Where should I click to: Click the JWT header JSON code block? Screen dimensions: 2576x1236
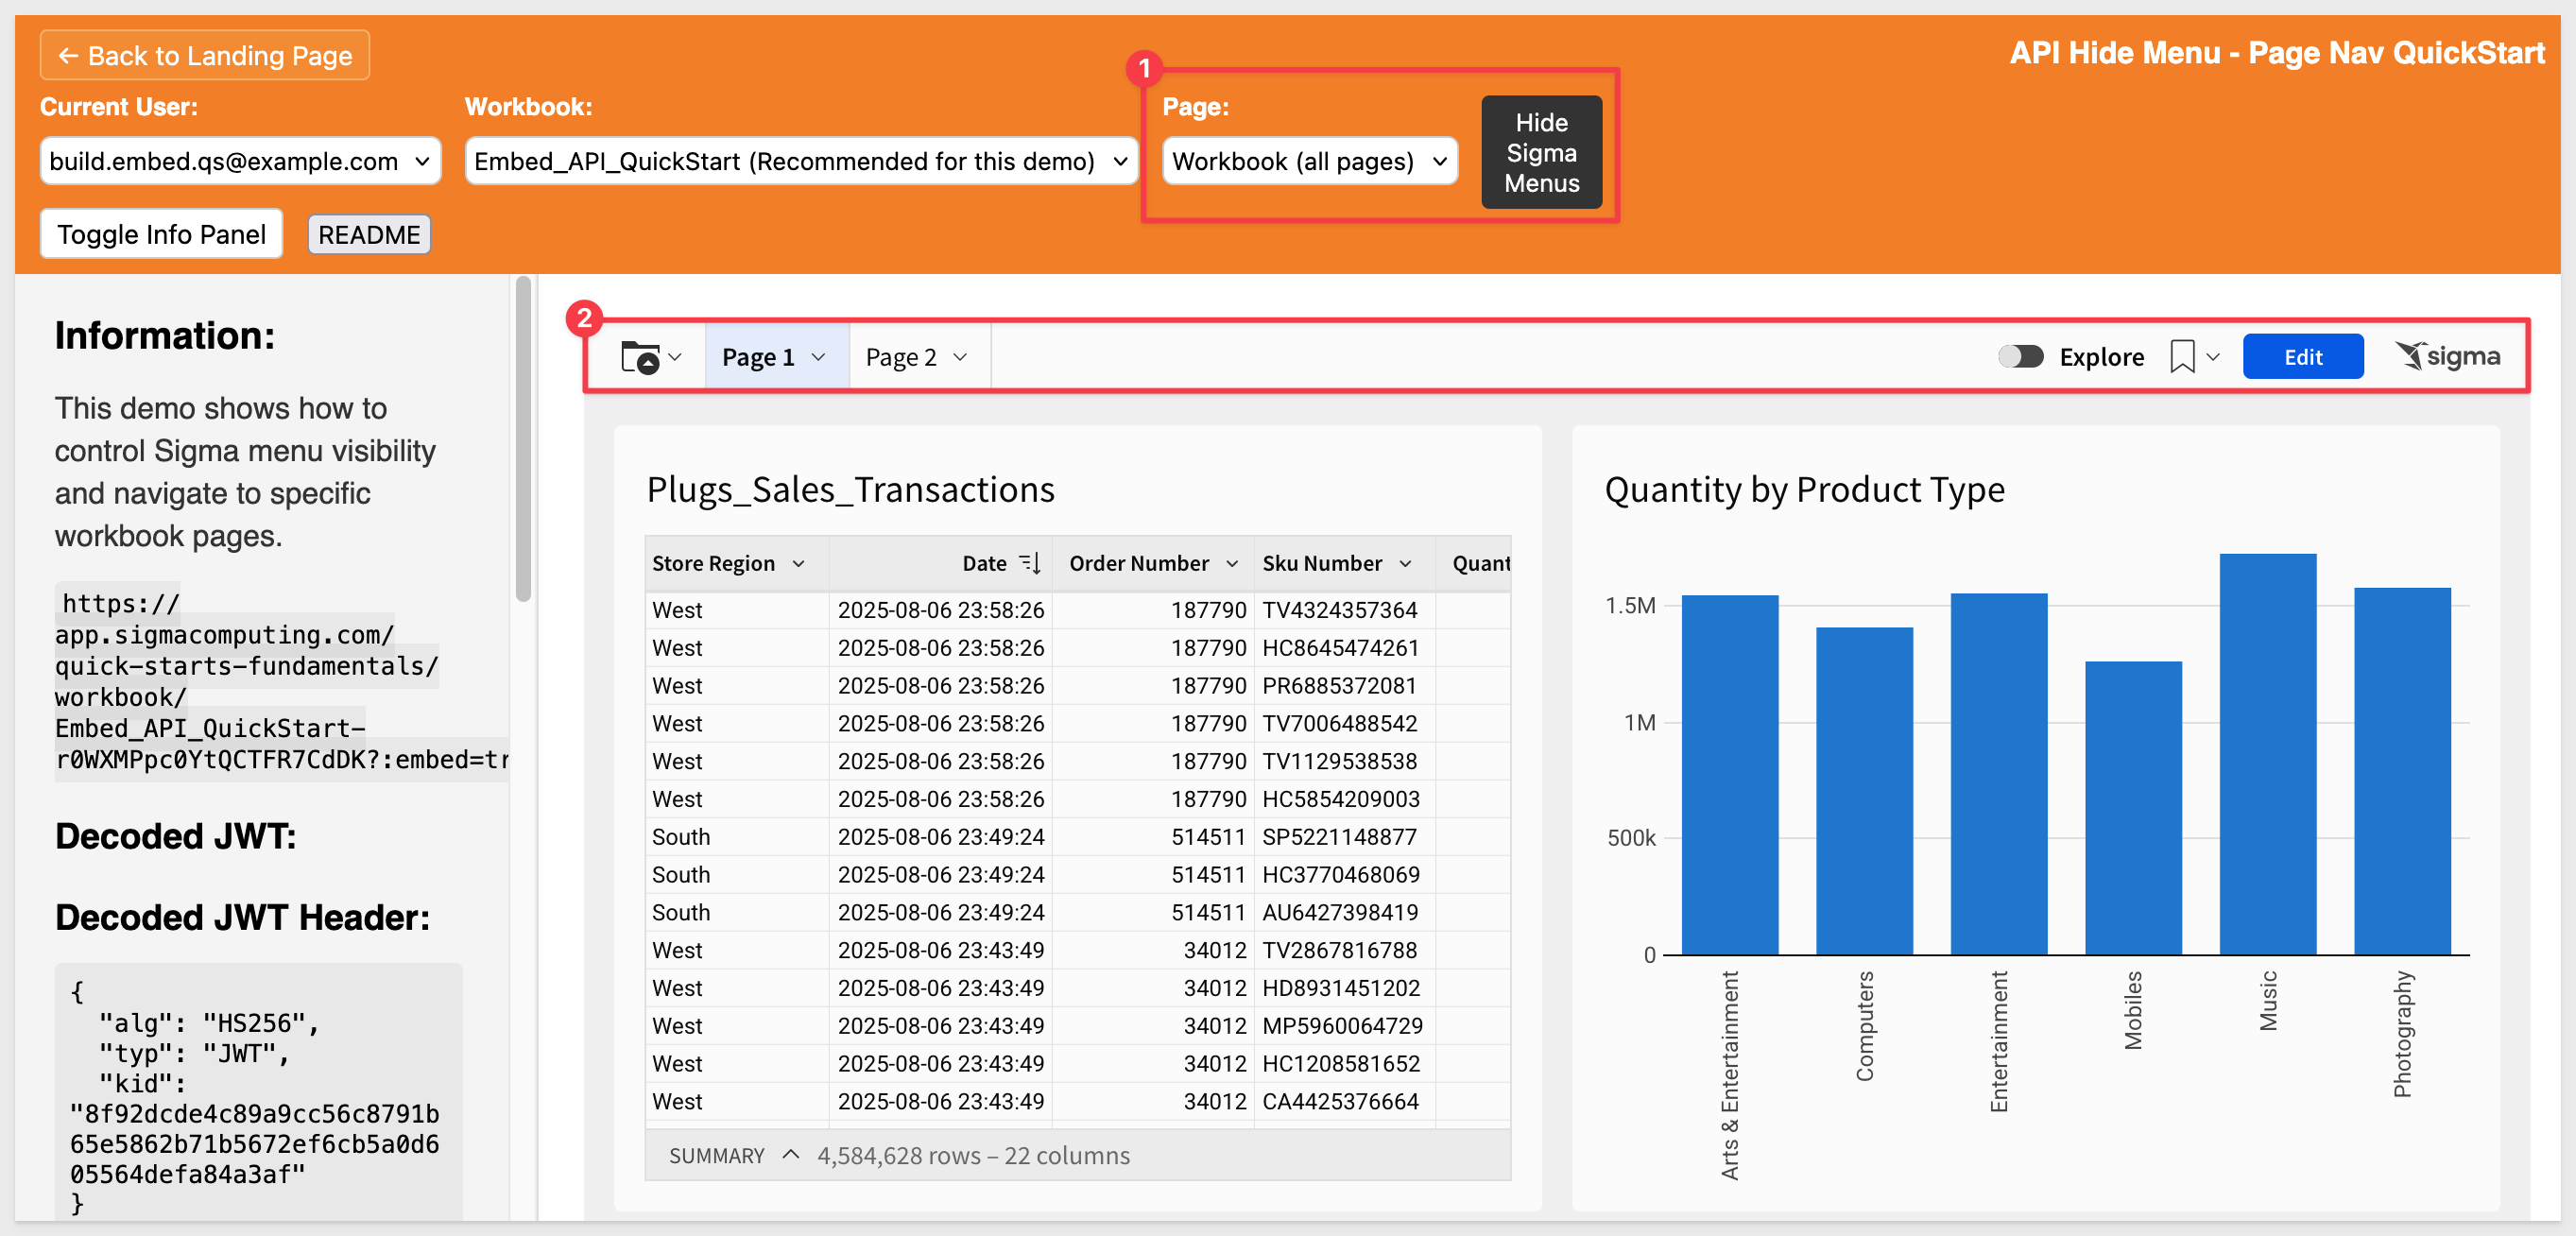tap(258, 1092)
